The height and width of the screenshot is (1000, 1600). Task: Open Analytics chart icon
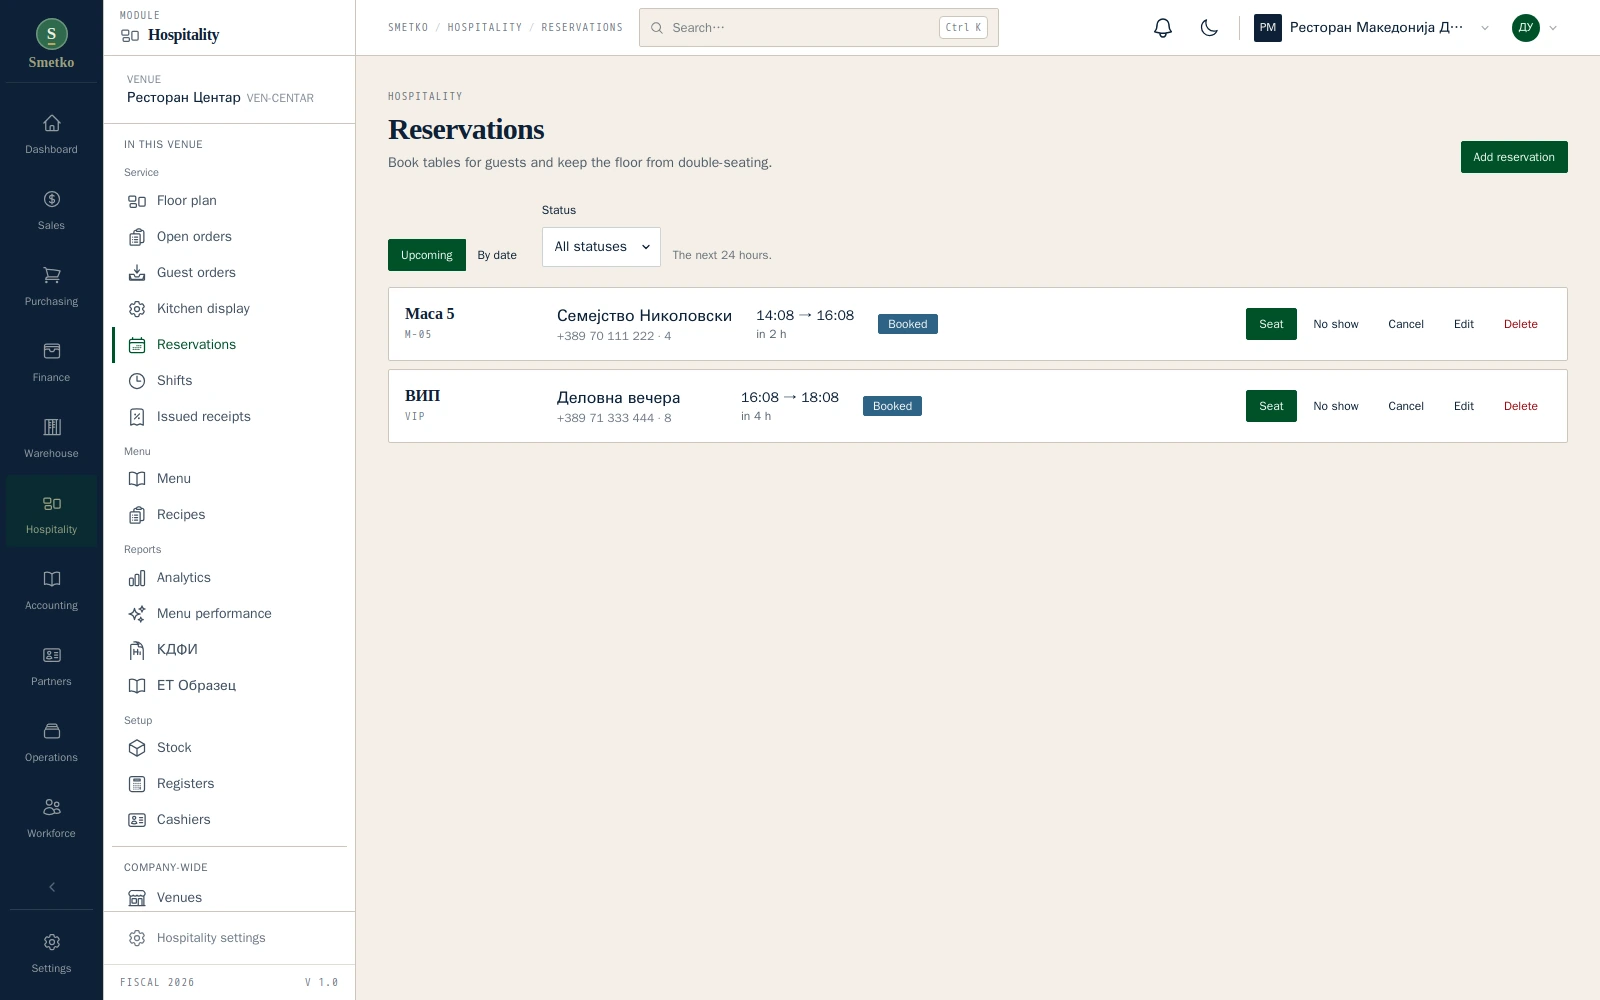pyautogui.click(x=137, y=578)
